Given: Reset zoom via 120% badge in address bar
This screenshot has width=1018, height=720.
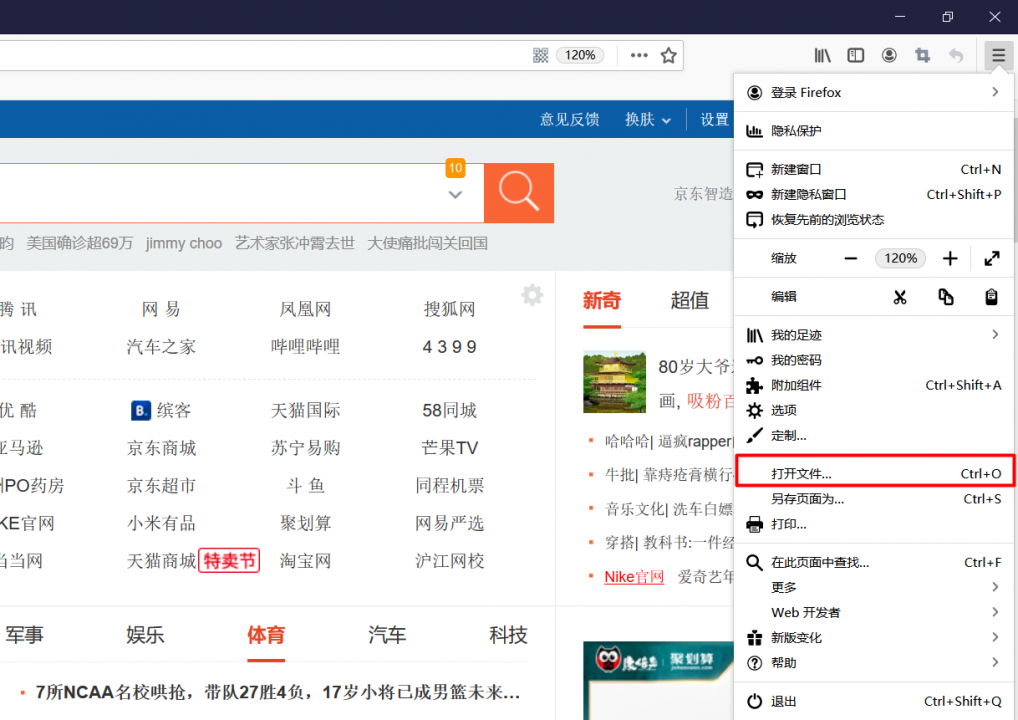Looking at the screenshot, I should click(580, 56).
